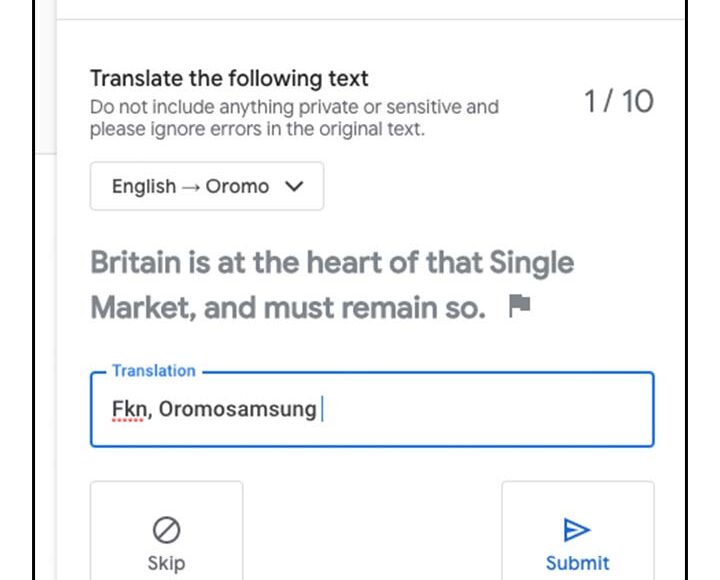Click the chevron arrow beside Oromo
The height and width of the screenshot is (580, 720).
294,186
